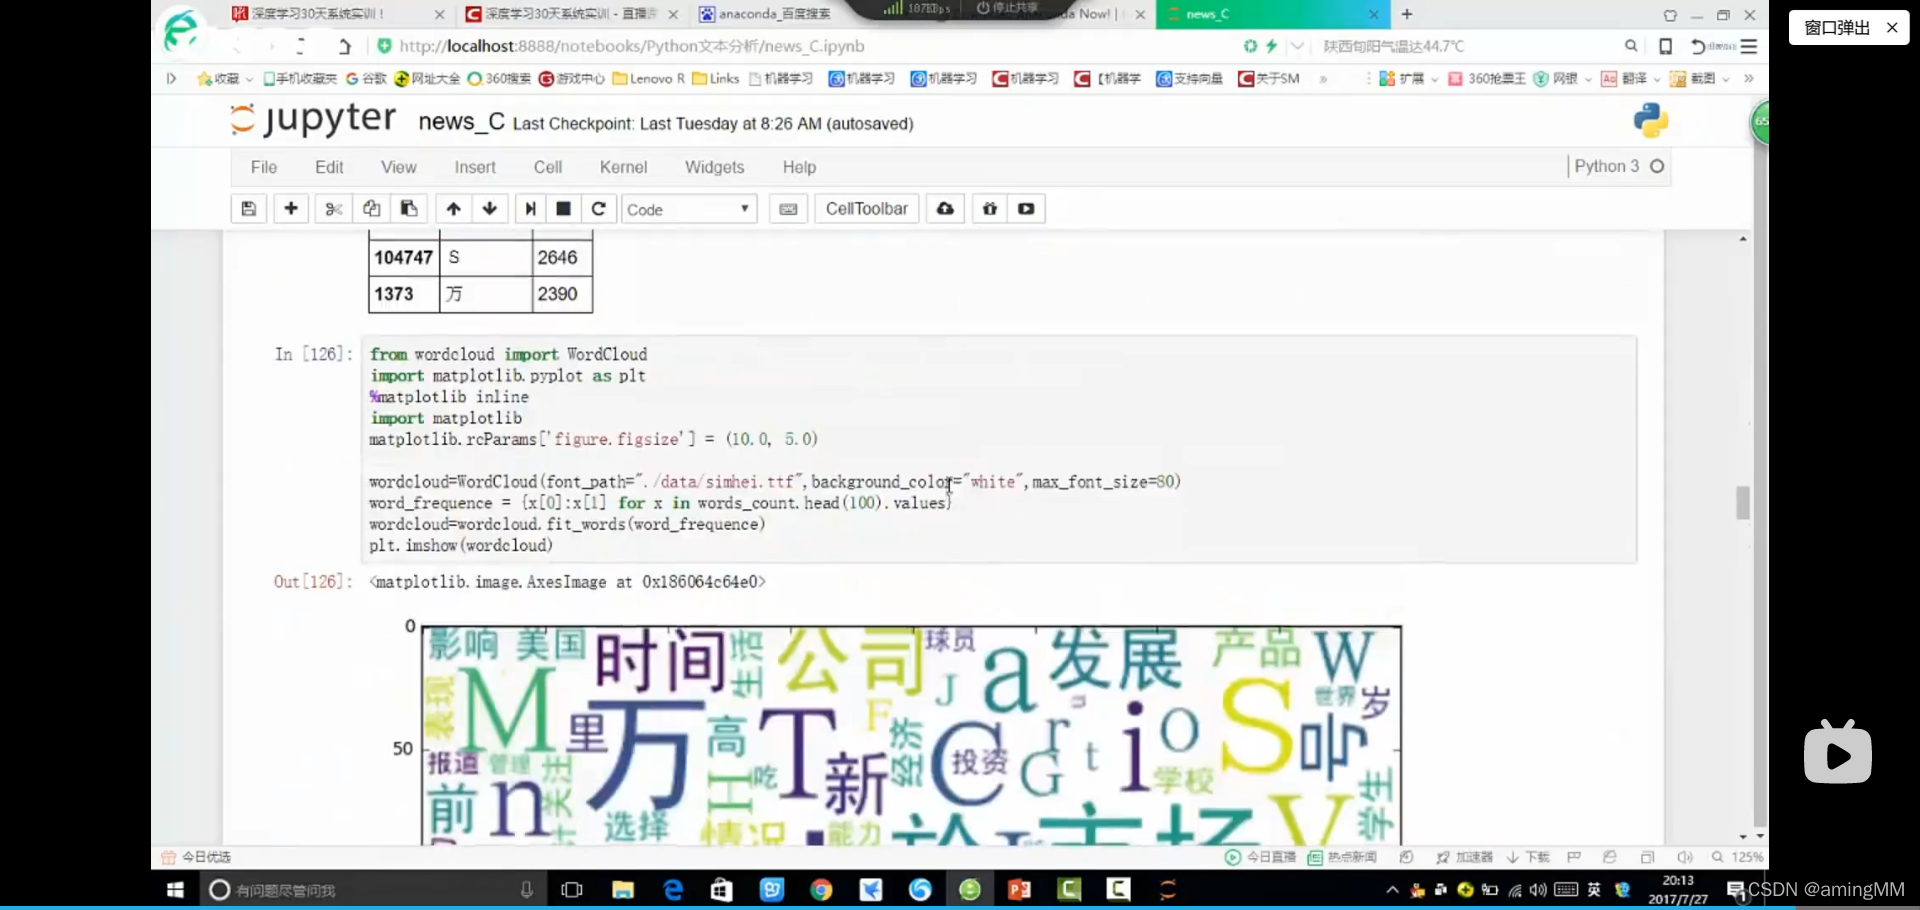Click the Jupyter logo
Image resolution: width=1920 pixels, height=910 pixels.
coord(313,119)
